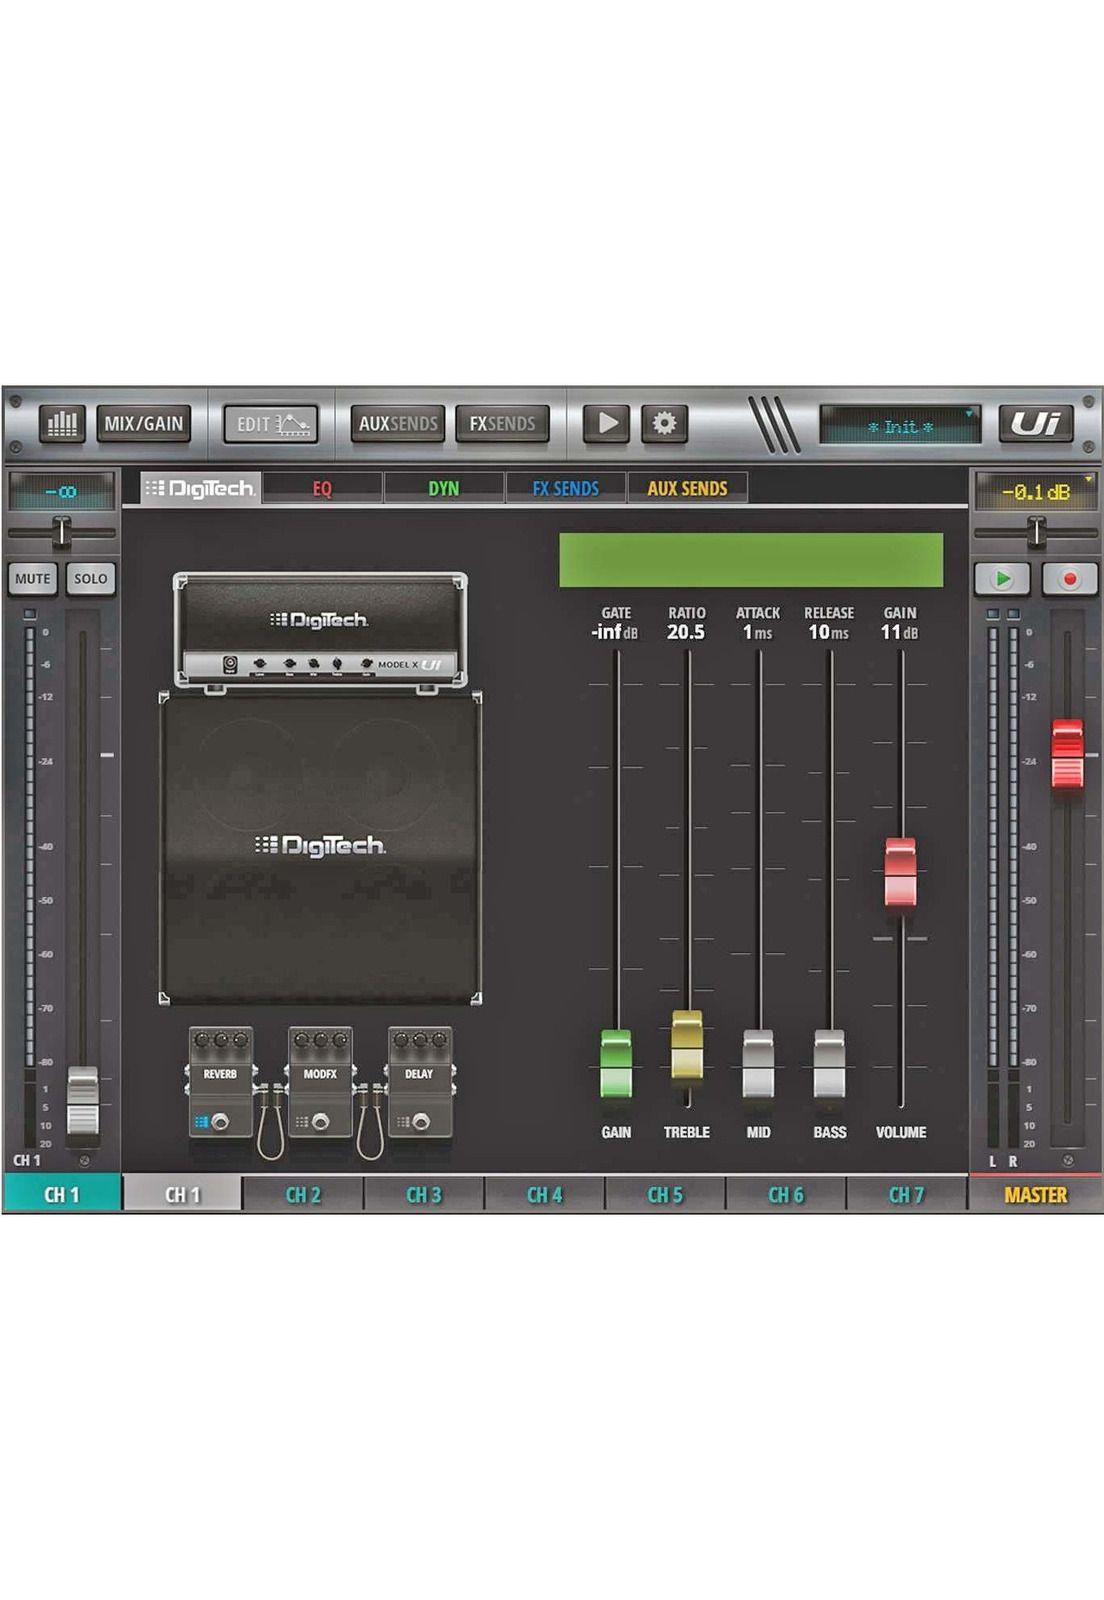
Task: Click the GATE -inf dB value
Action: pyautogui.click(x=615, y=632)
